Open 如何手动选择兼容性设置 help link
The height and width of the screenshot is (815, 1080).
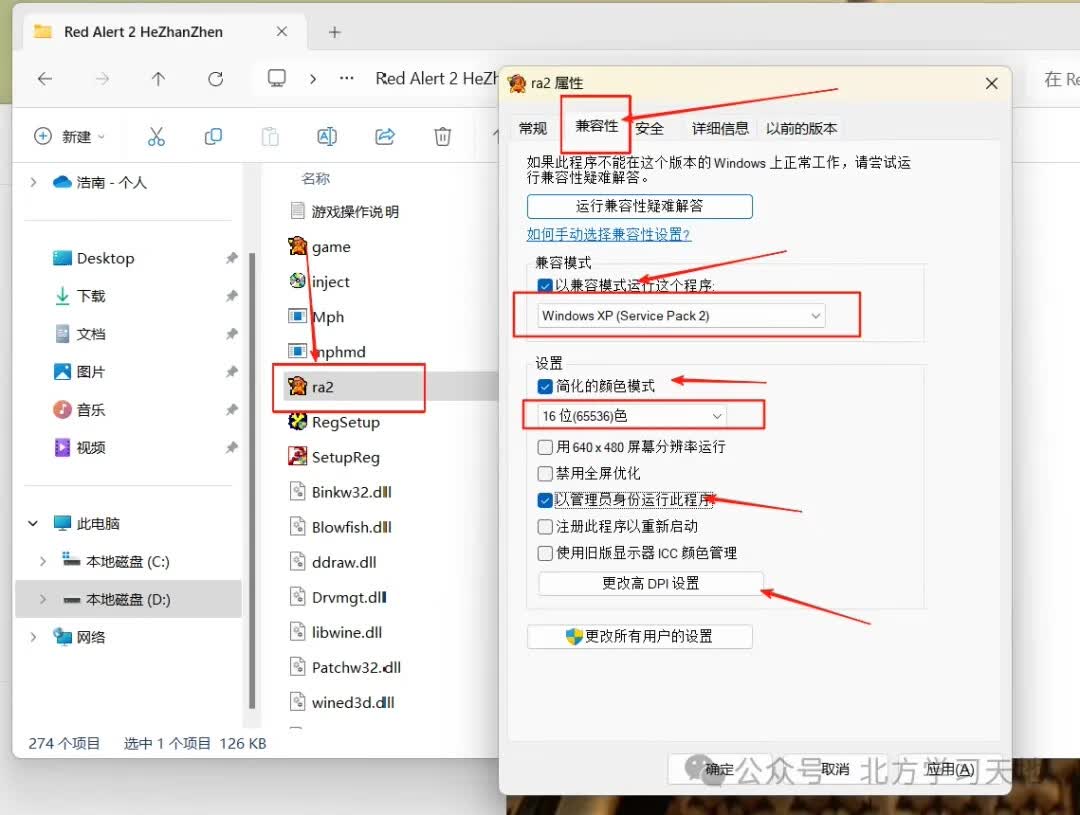608,234
